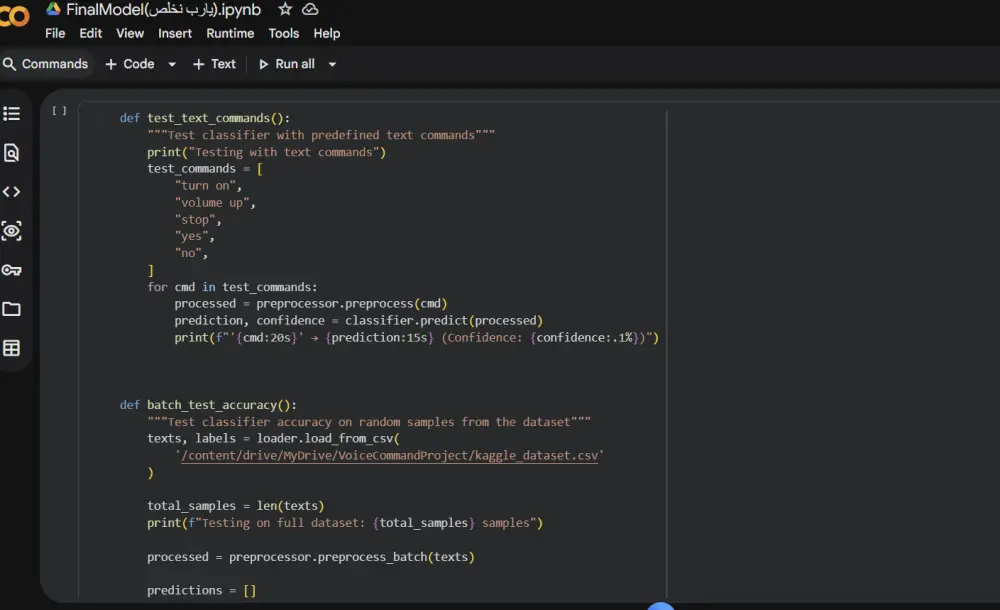Image resolution: width=1000 pixels, height=610 pixels.
Task: Open the Run all dropdown arrow
Action: pos(333,63)
